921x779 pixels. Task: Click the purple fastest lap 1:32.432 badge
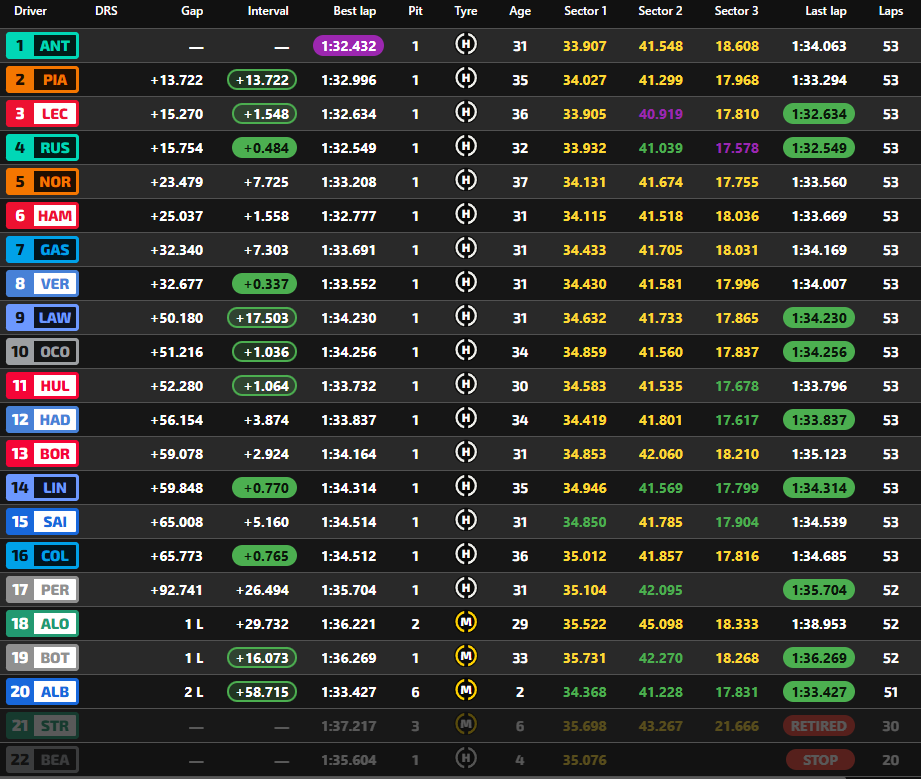(x=348, y=46)
